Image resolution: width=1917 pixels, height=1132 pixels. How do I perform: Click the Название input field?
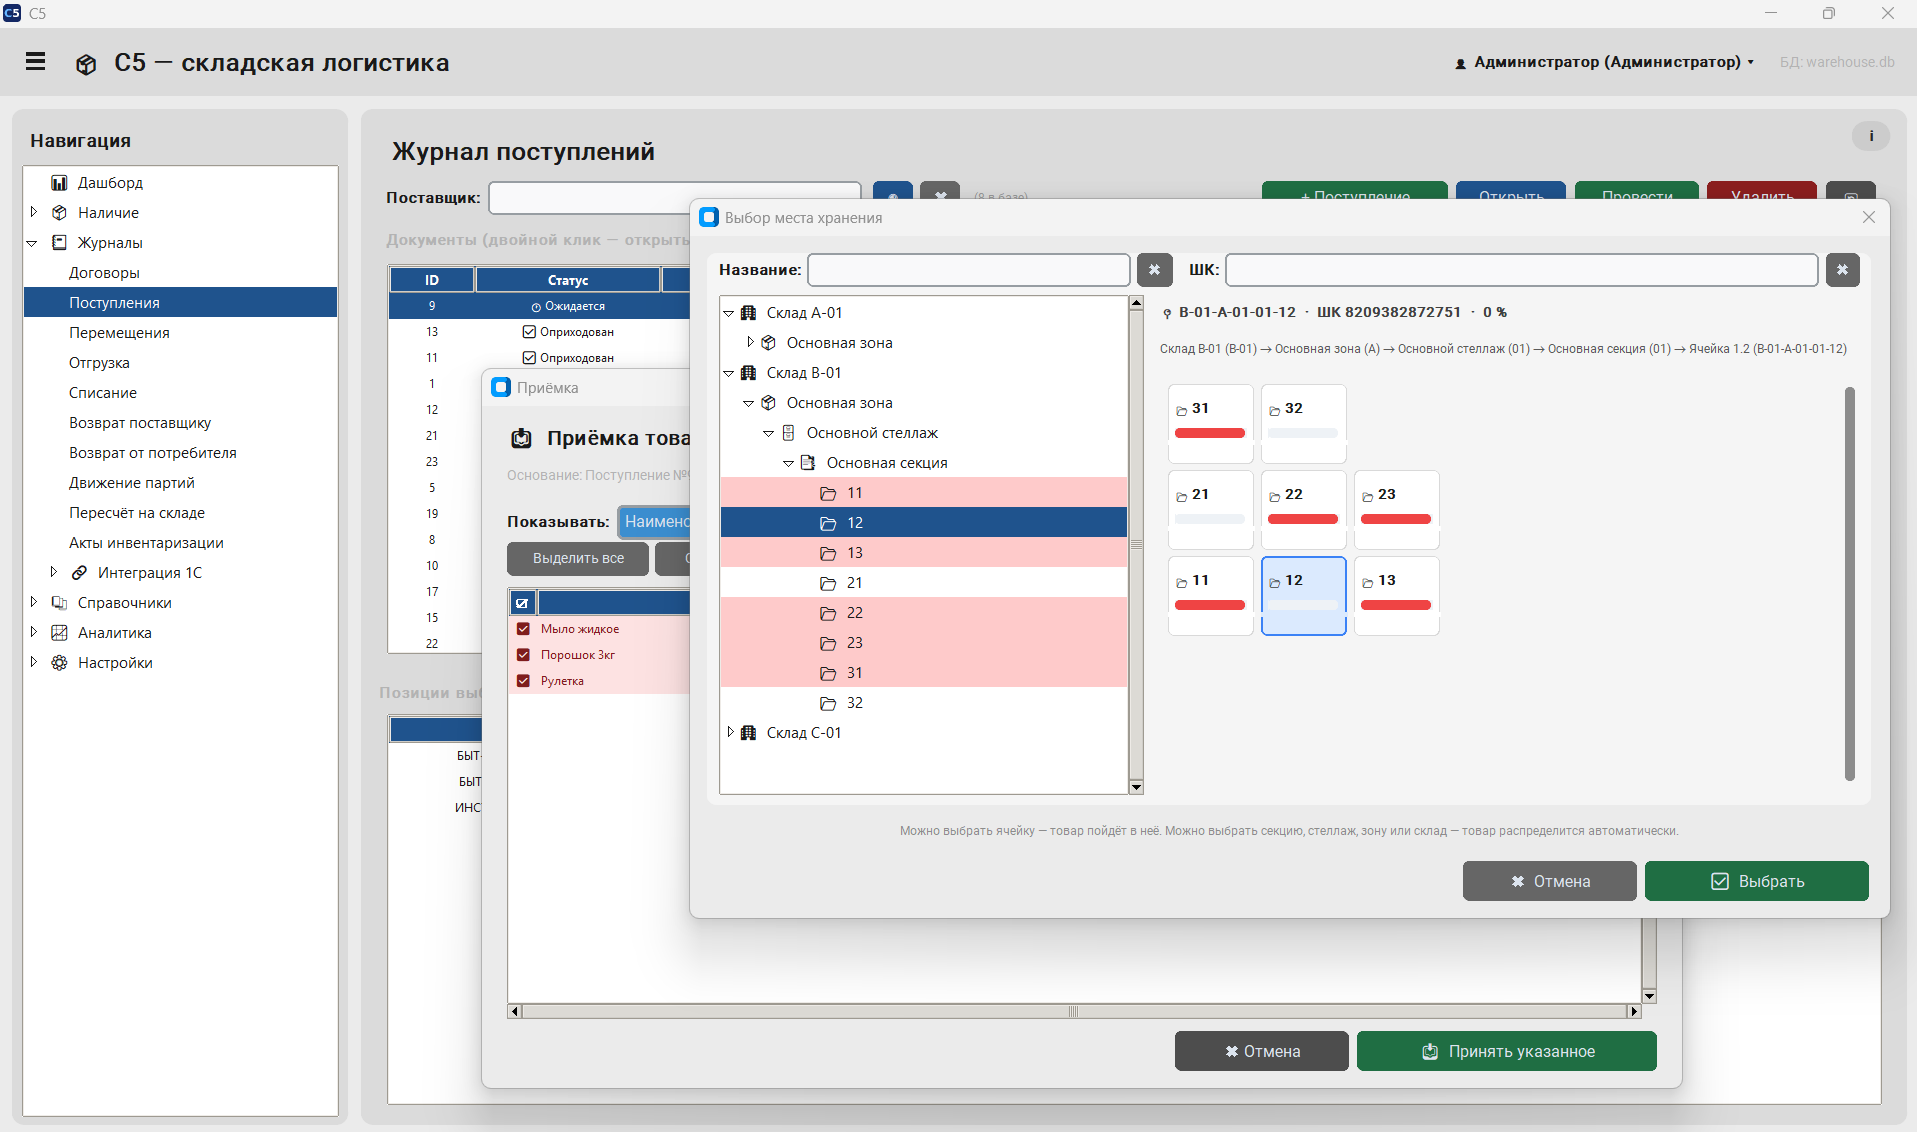click(x=968, y=270)
